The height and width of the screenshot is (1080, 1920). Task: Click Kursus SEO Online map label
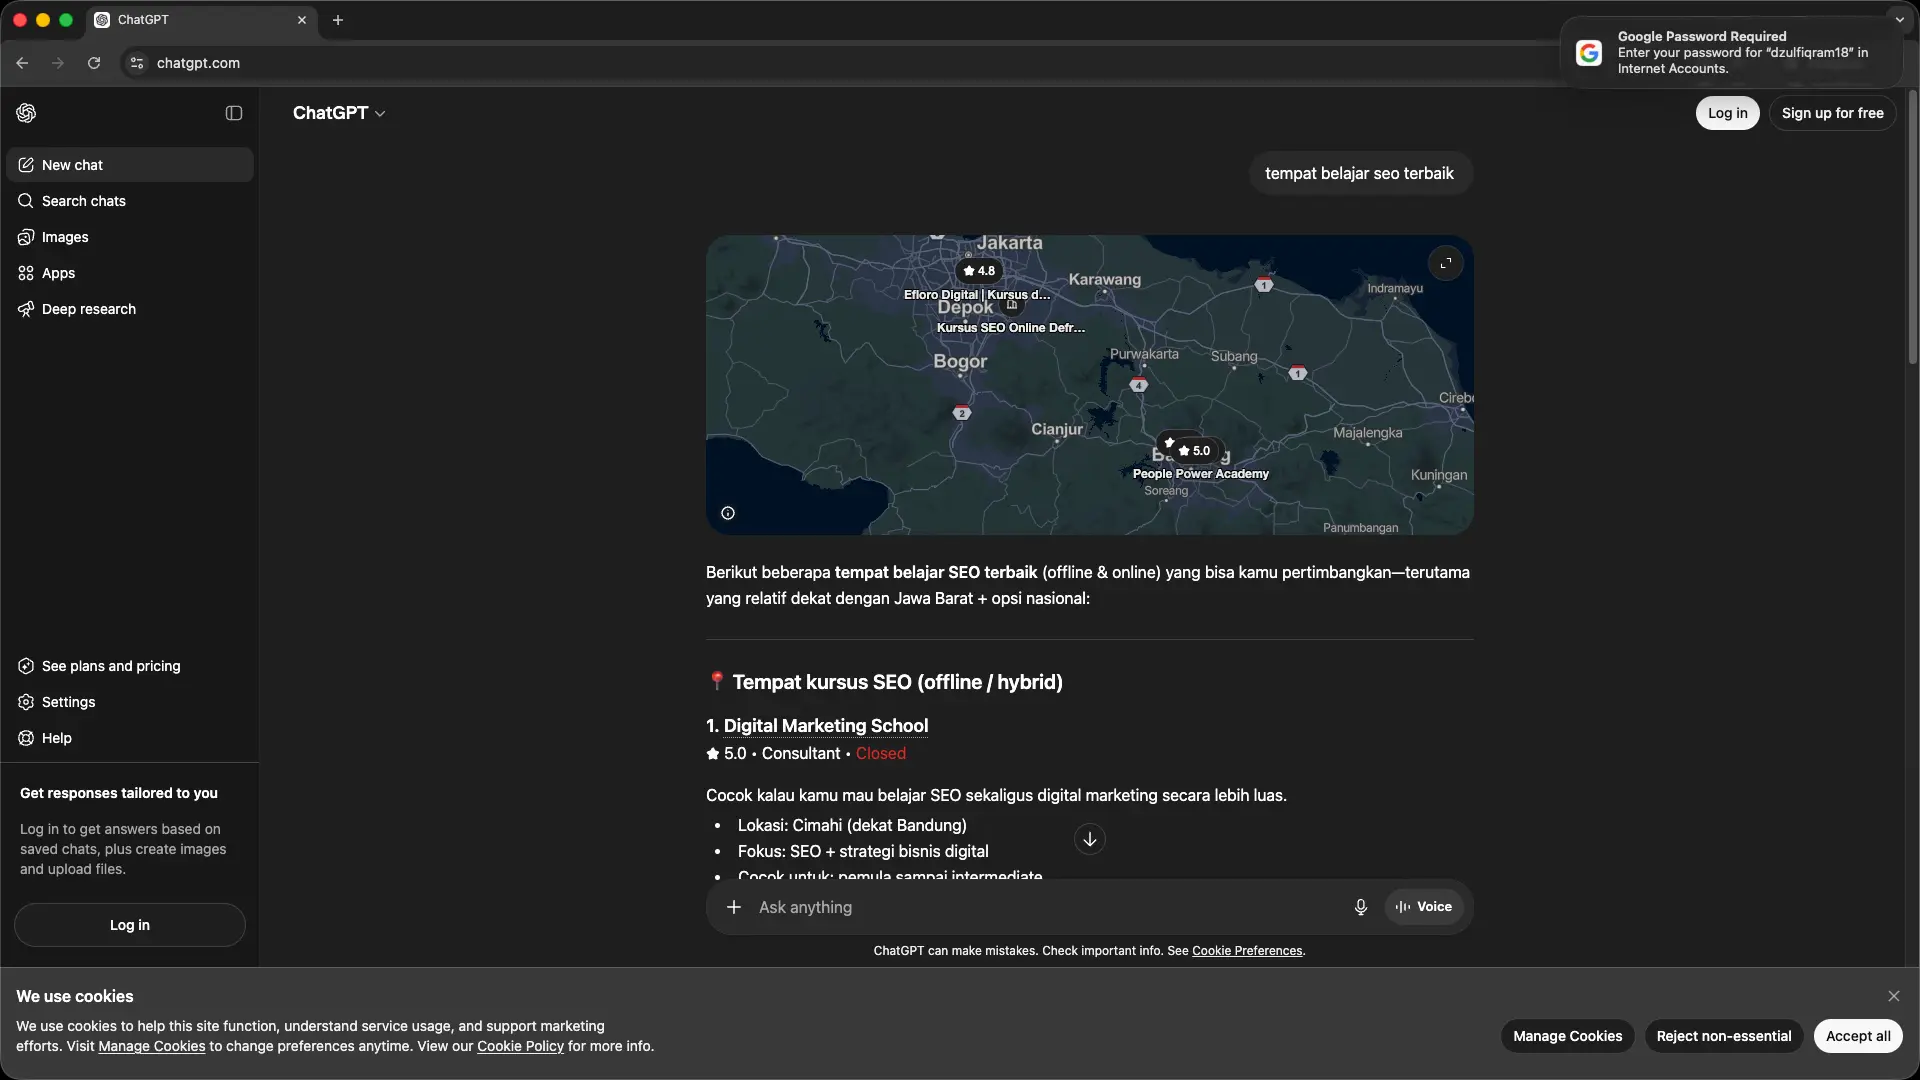pyautogui.click(x=1010, y=328)
